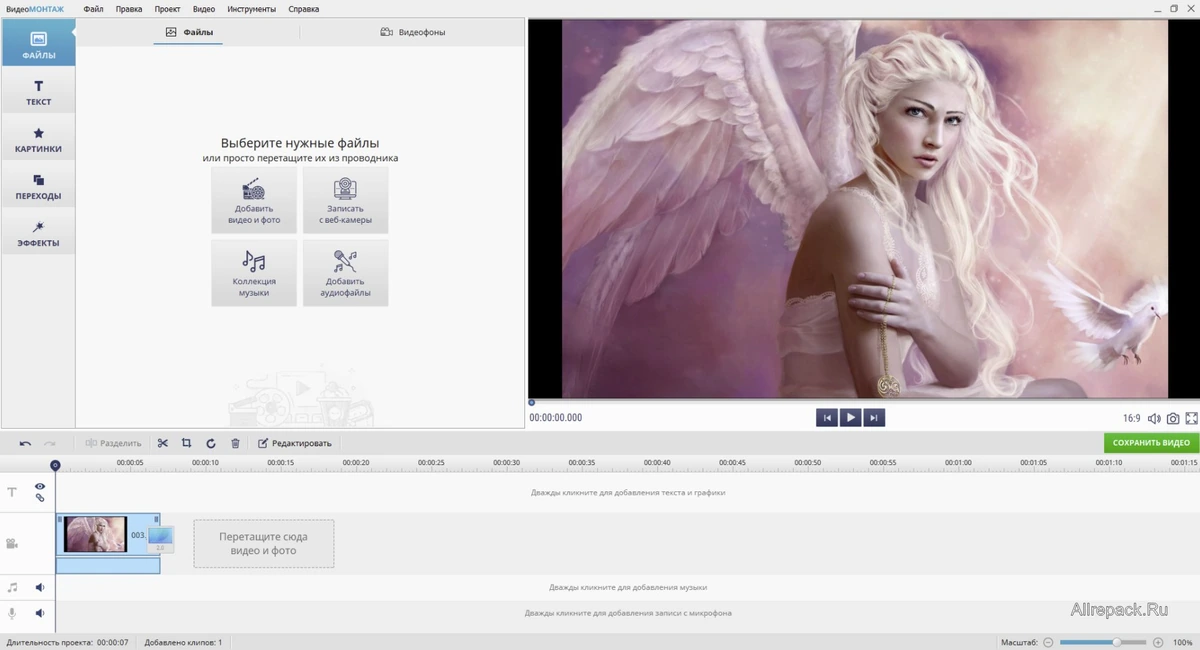Click the text track T icon
Screen dimensions: 1200x650
[x=12, y=492]
